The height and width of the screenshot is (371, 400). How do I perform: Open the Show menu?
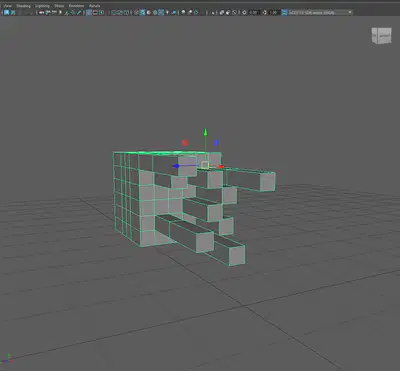tap(59, 6)
